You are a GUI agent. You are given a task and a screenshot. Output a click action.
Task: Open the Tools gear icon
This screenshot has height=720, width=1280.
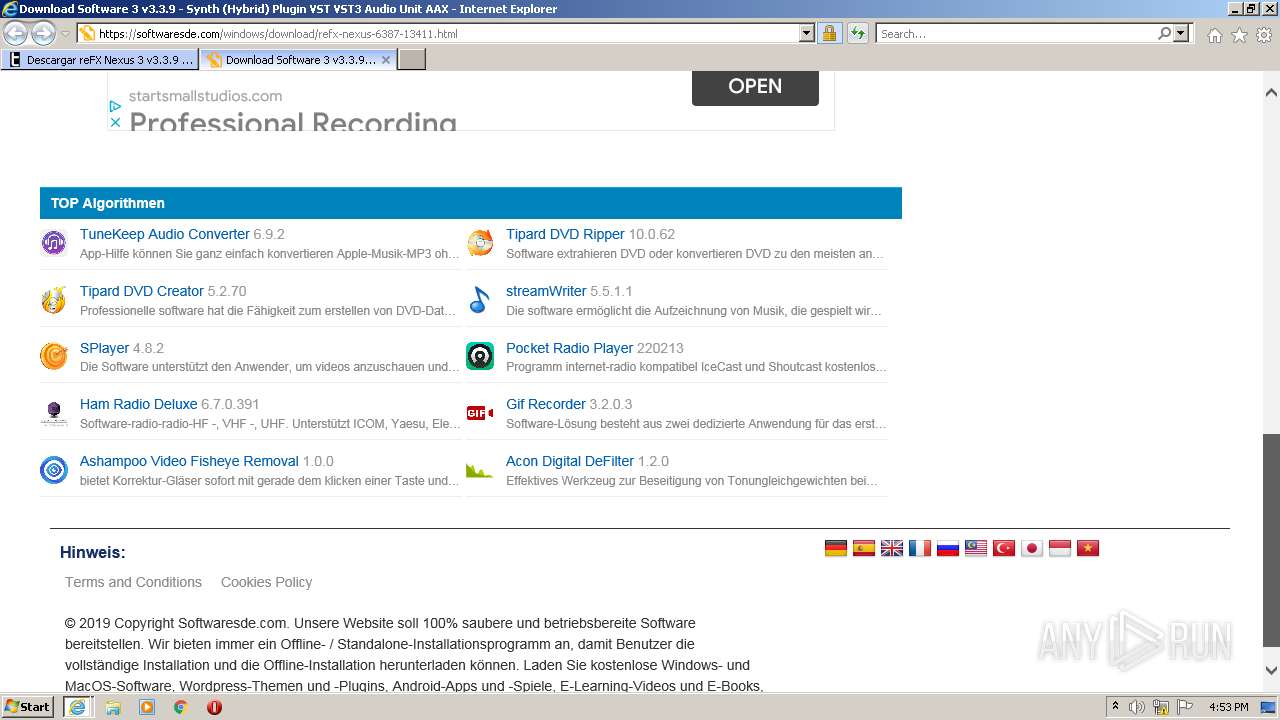(x=1264, y=35)
